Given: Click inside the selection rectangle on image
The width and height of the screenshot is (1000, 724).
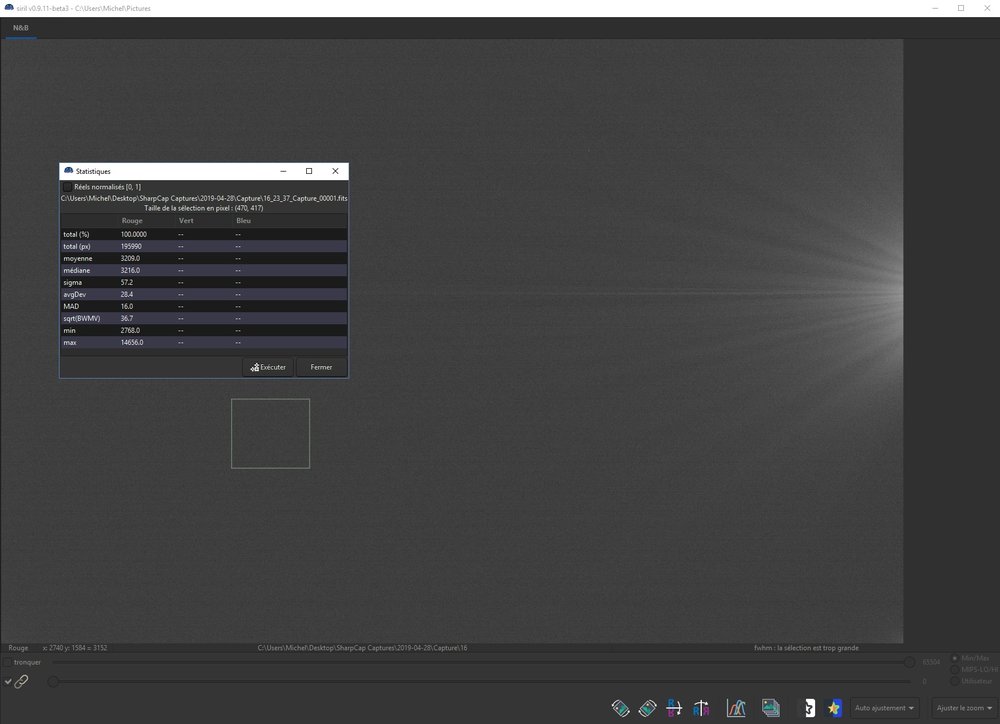Looking at the screenshot, I should point(270,433).
